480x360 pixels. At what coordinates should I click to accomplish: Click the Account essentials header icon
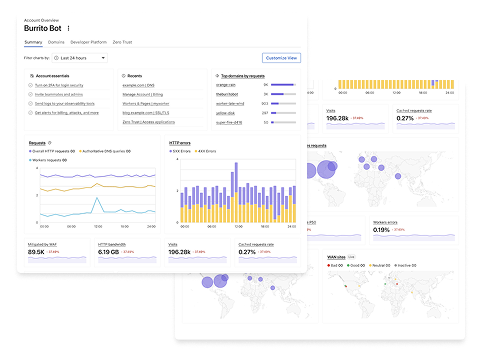coord(32,76)
